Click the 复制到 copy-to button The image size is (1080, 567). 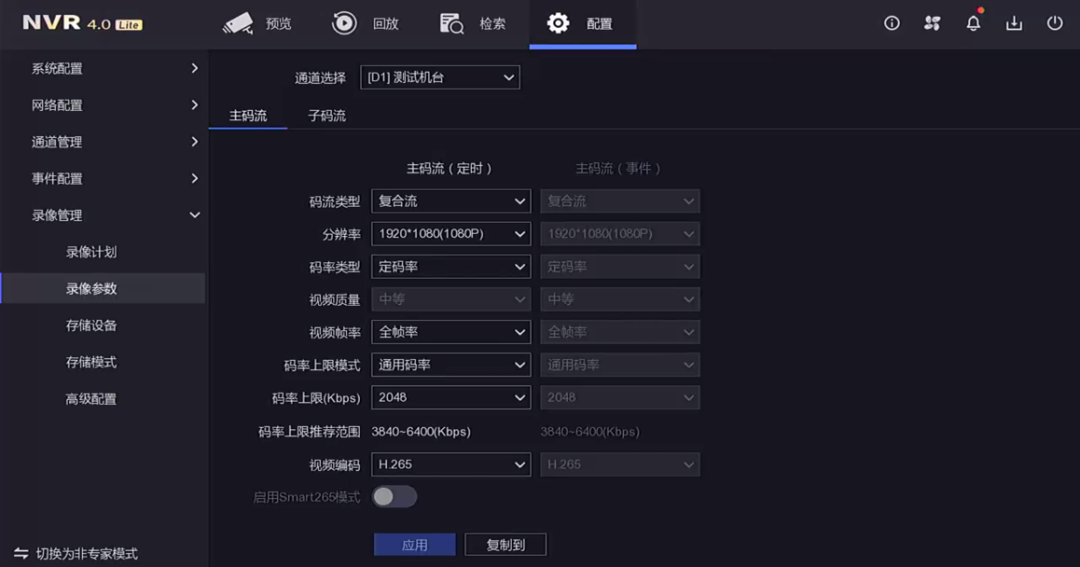tap(506, 545)
